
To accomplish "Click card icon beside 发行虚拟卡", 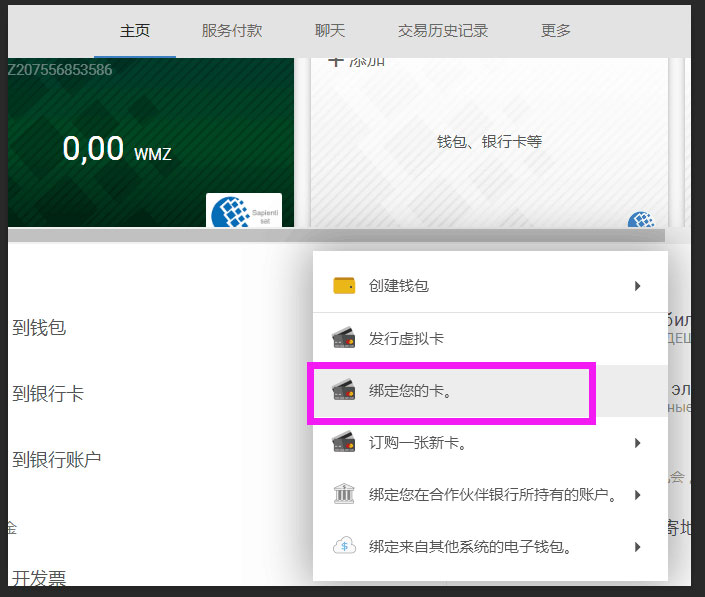I will click(344, 338).
